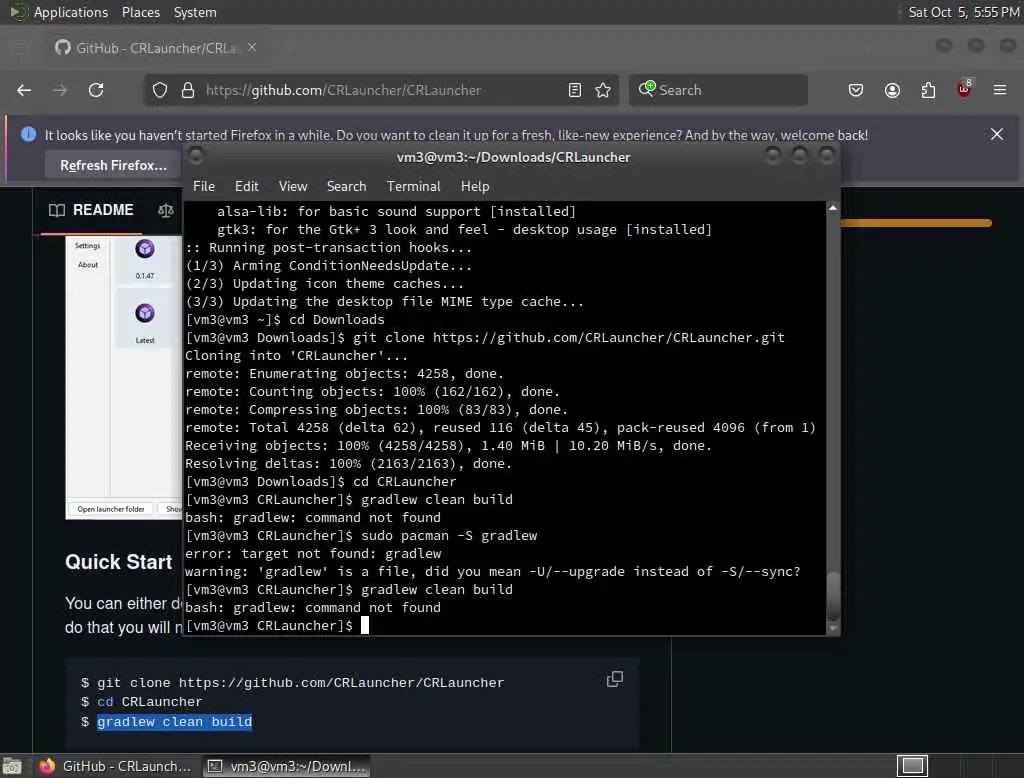Click the show desktop icon in bottom panel
Image resolution: width=1024 pixels, height=778 pixels.
[12, 766]
